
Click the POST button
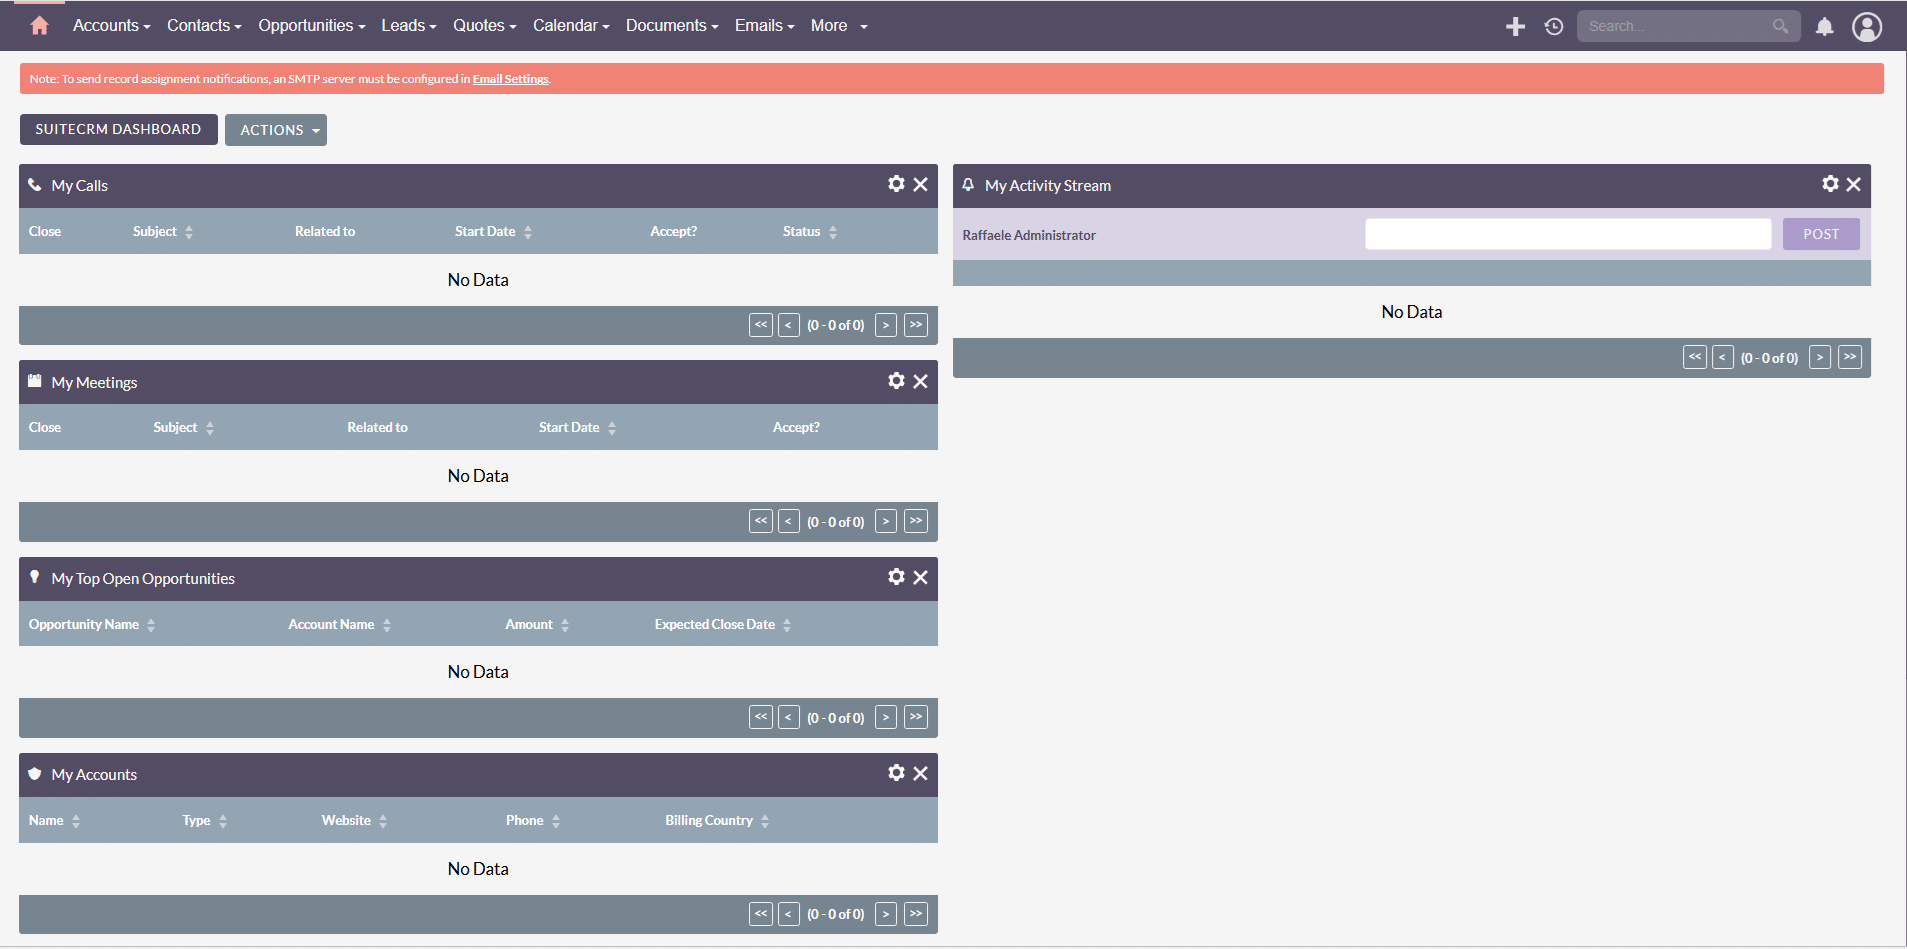pos(1820,234)
